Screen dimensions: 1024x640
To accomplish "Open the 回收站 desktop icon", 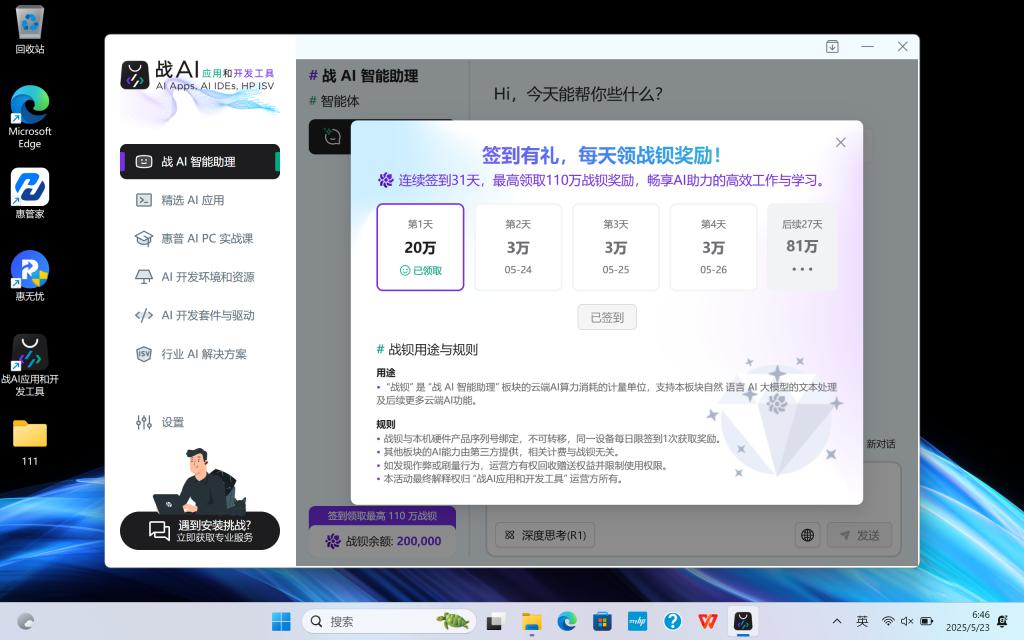I will pos(29,30).
